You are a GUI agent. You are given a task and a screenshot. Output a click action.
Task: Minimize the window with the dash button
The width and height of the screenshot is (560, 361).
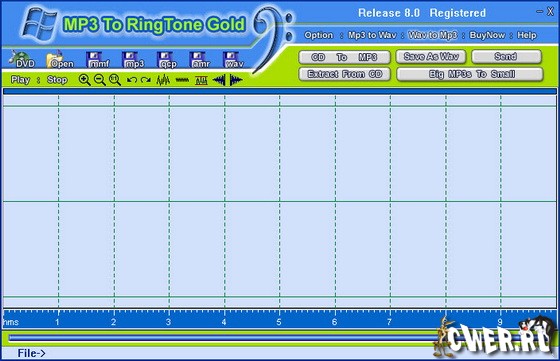click(539, 12)
